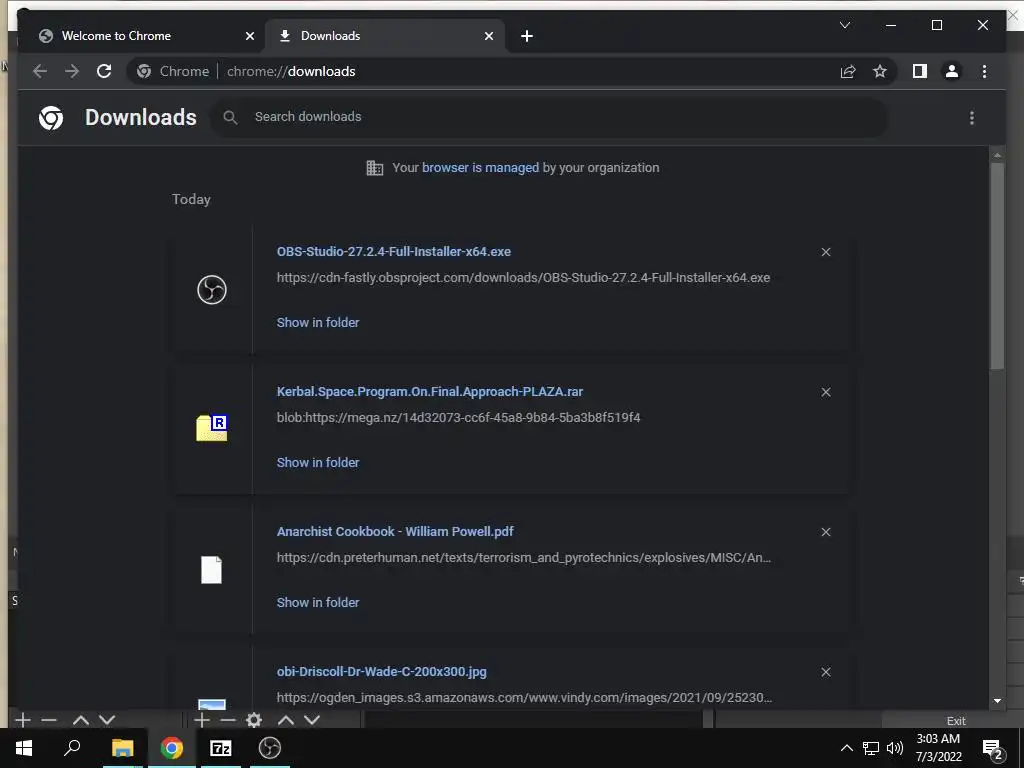Open the Chrome profile avatar menu
This screenshot has height=768, width=1024.
(952, 71)
